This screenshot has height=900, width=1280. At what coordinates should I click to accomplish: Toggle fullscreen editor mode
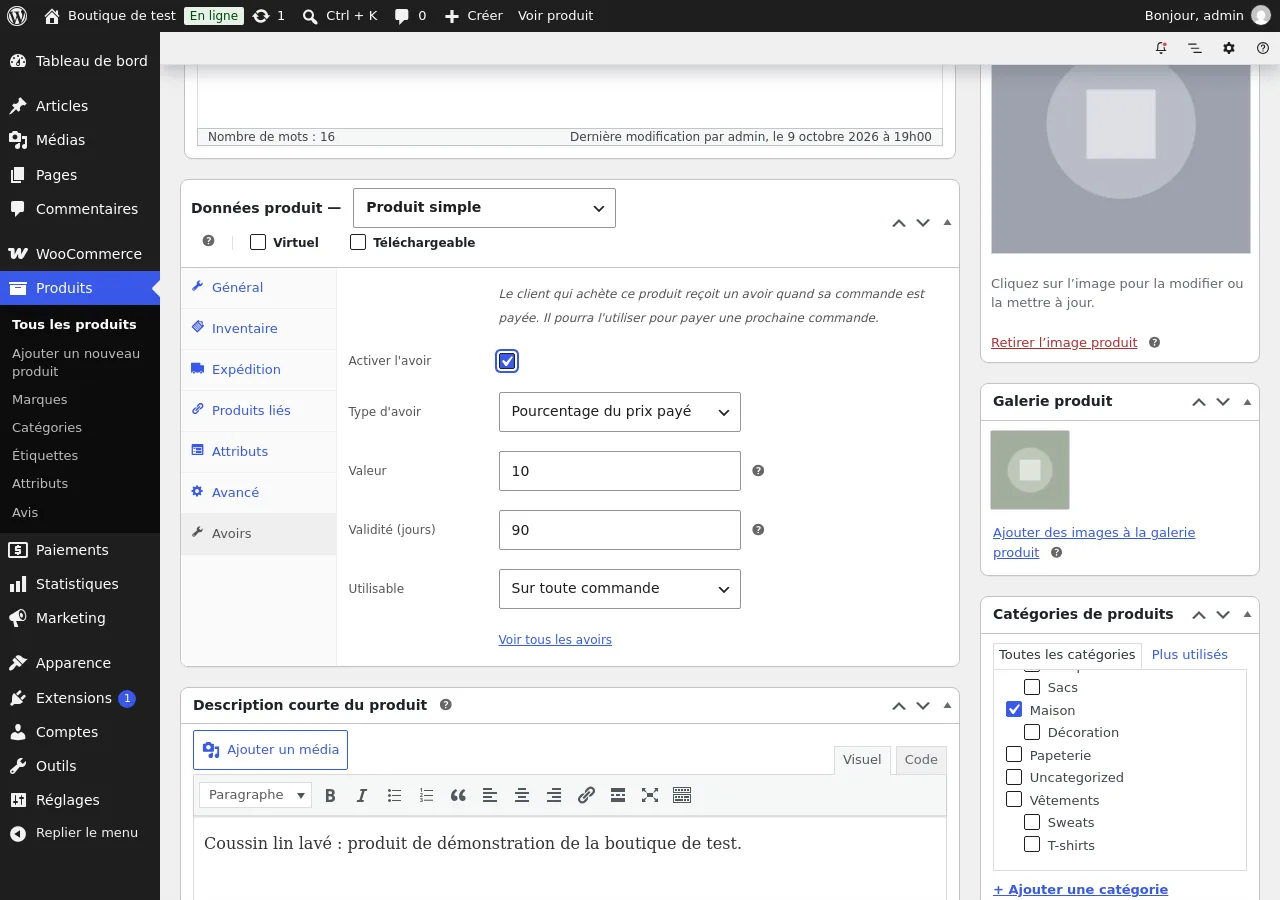point(650,795)
